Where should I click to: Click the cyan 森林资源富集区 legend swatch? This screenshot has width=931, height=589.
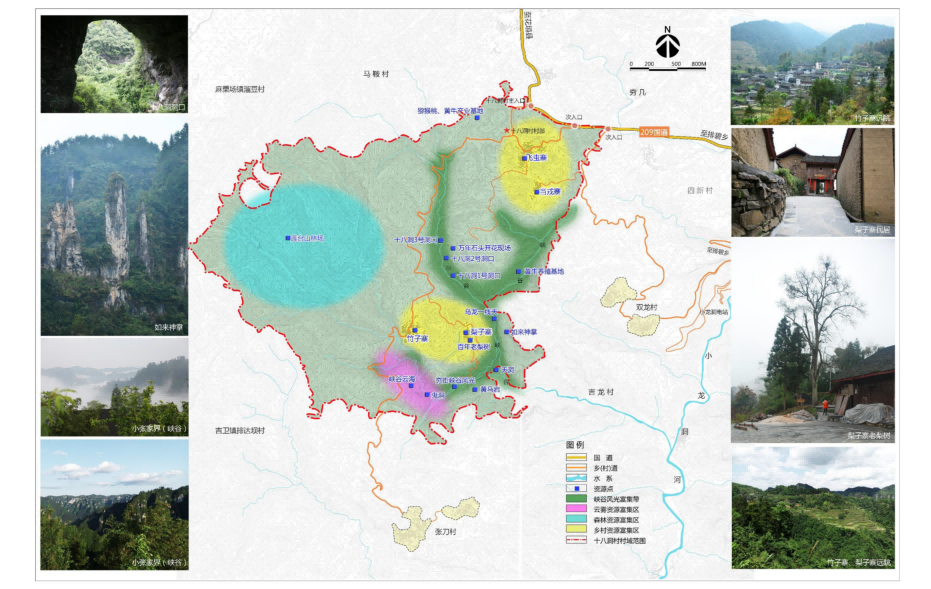coord(576,520)
